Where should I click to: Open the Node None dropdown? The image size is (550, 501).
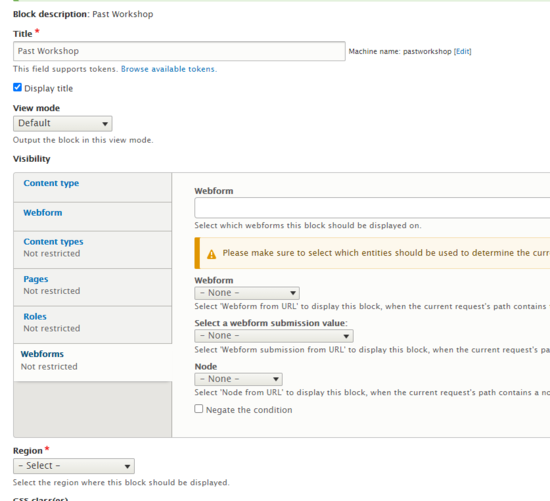point(239,379)
